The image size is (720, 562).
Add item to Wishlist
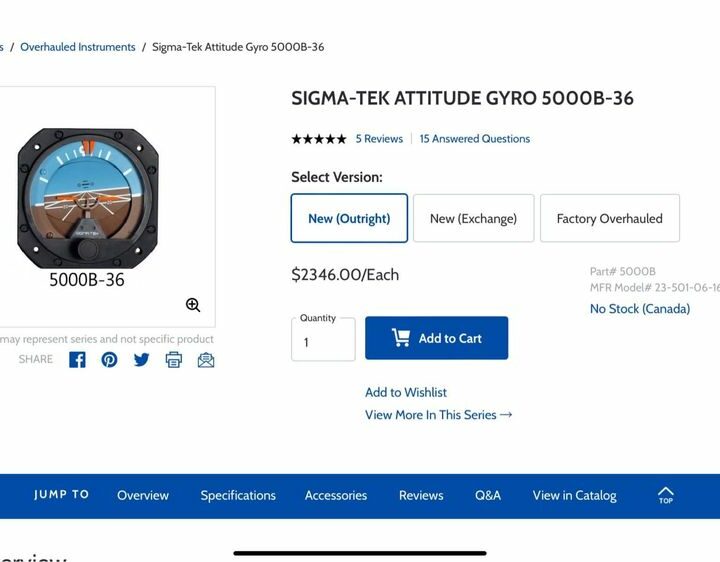406,393
